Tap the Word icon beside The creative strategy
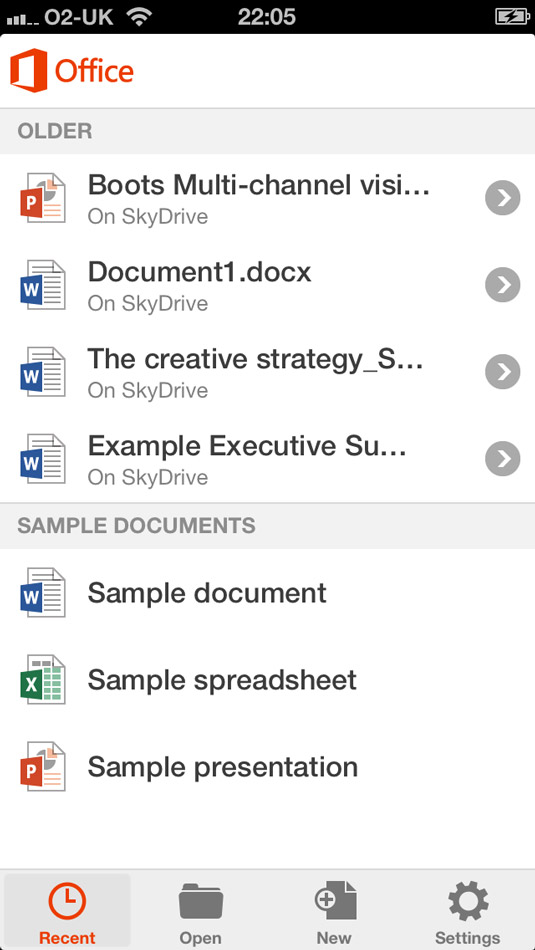This screenshot has height=950, width=535. click(x=42, y=372)
